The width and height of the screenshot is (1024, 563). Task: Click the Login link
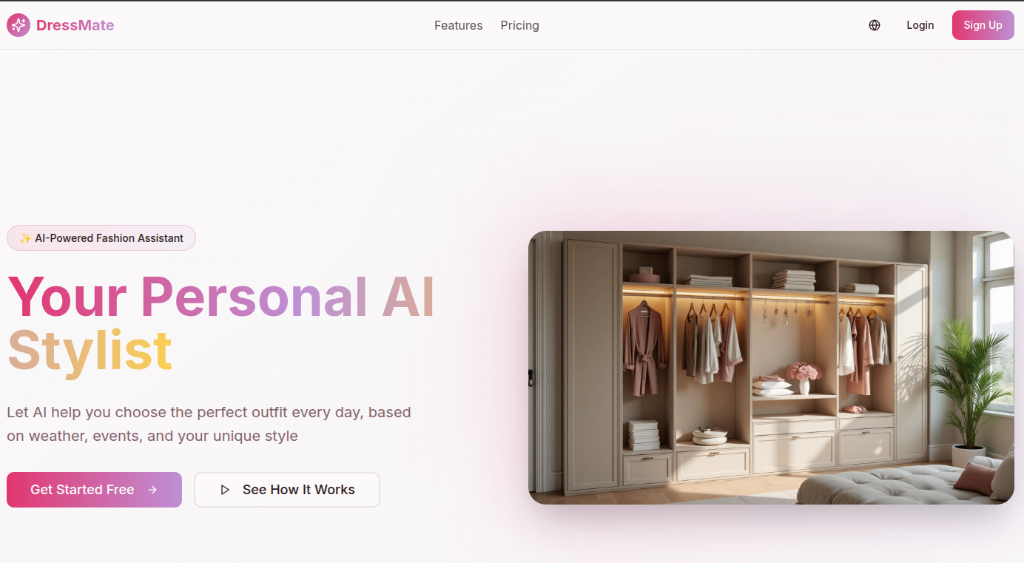[x=920, y=25]
